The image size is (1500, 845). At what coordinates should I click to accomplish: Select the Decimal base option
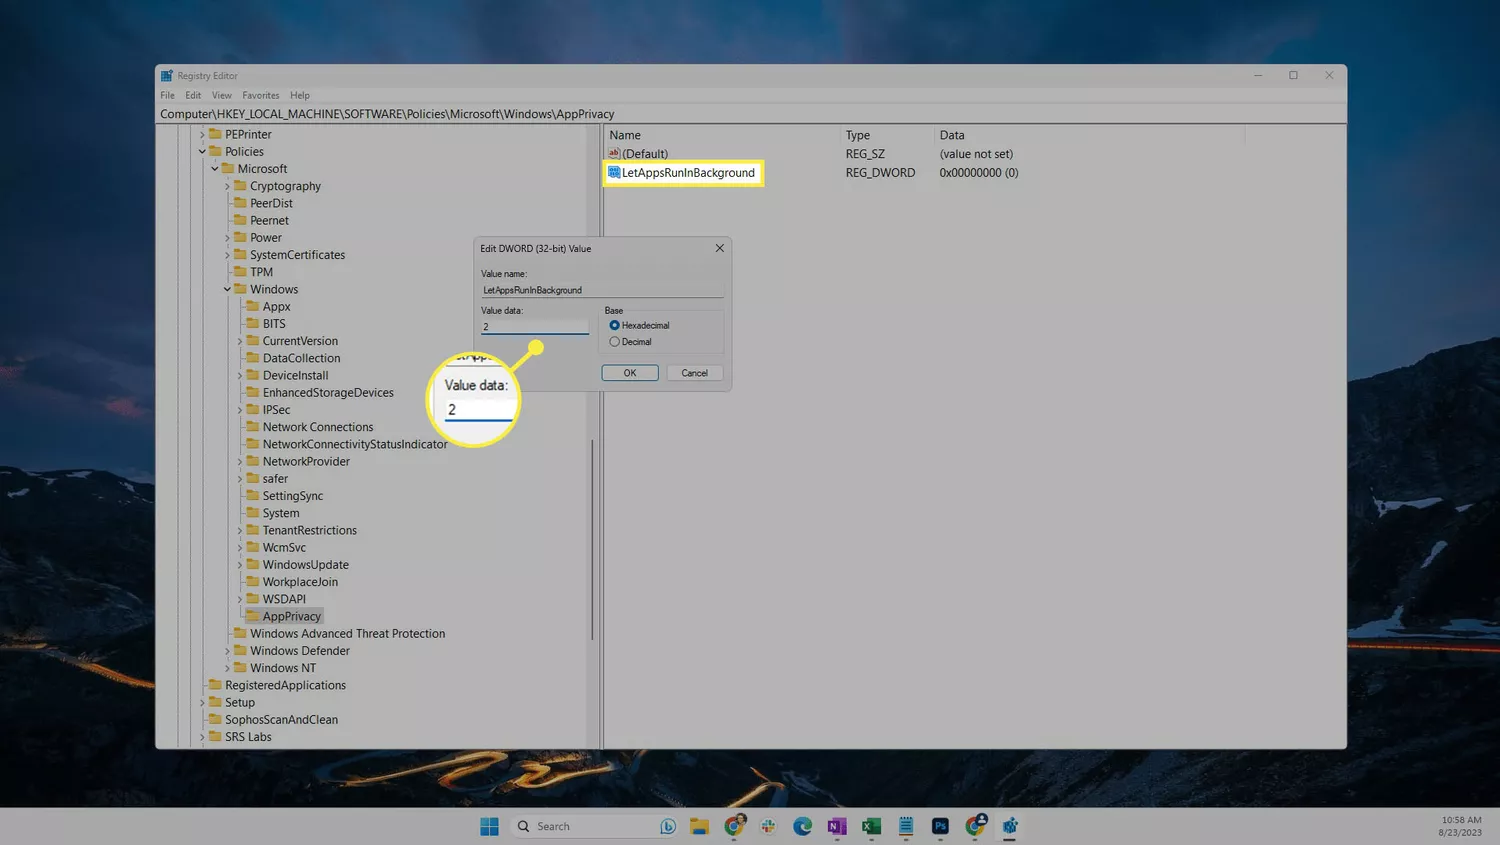coord(614,342)
